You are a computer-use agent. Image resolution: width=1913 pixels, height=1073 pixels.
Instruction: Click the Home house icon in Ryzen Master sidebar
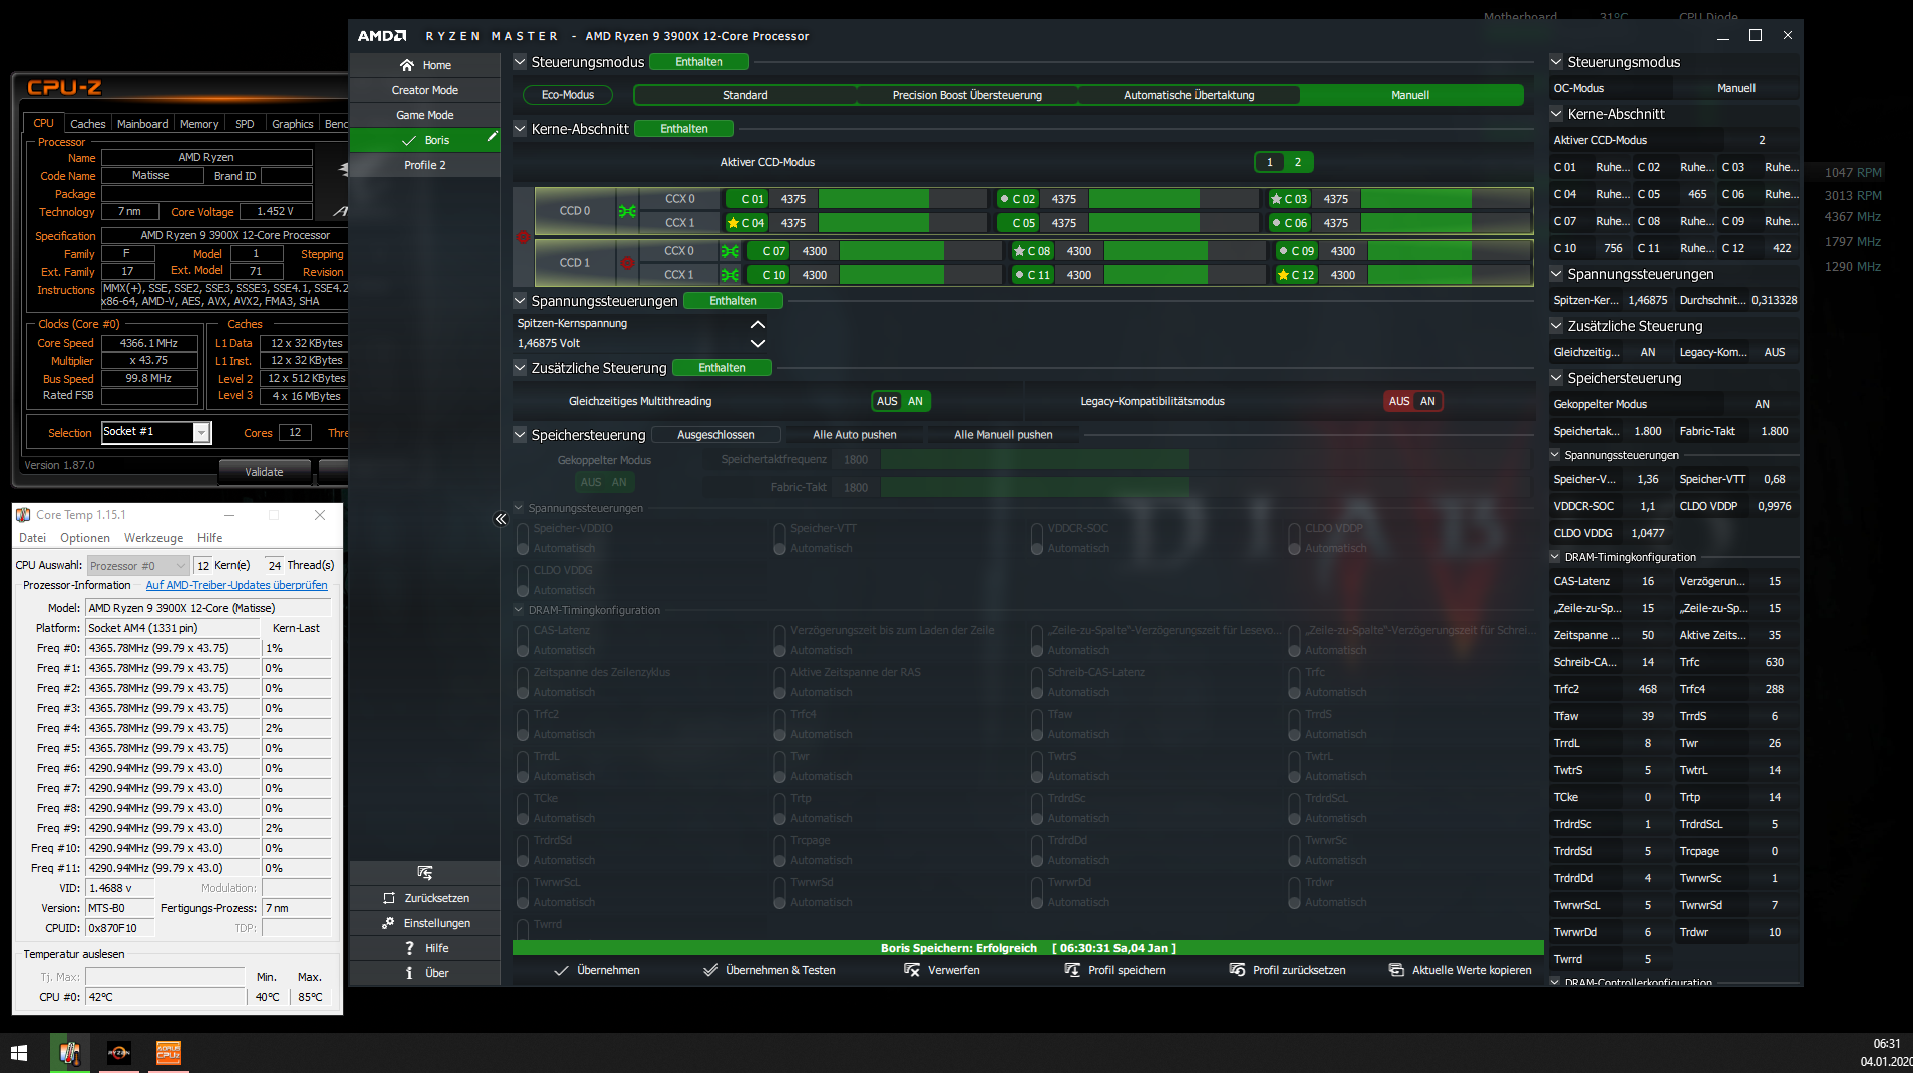tap(407, 65)
